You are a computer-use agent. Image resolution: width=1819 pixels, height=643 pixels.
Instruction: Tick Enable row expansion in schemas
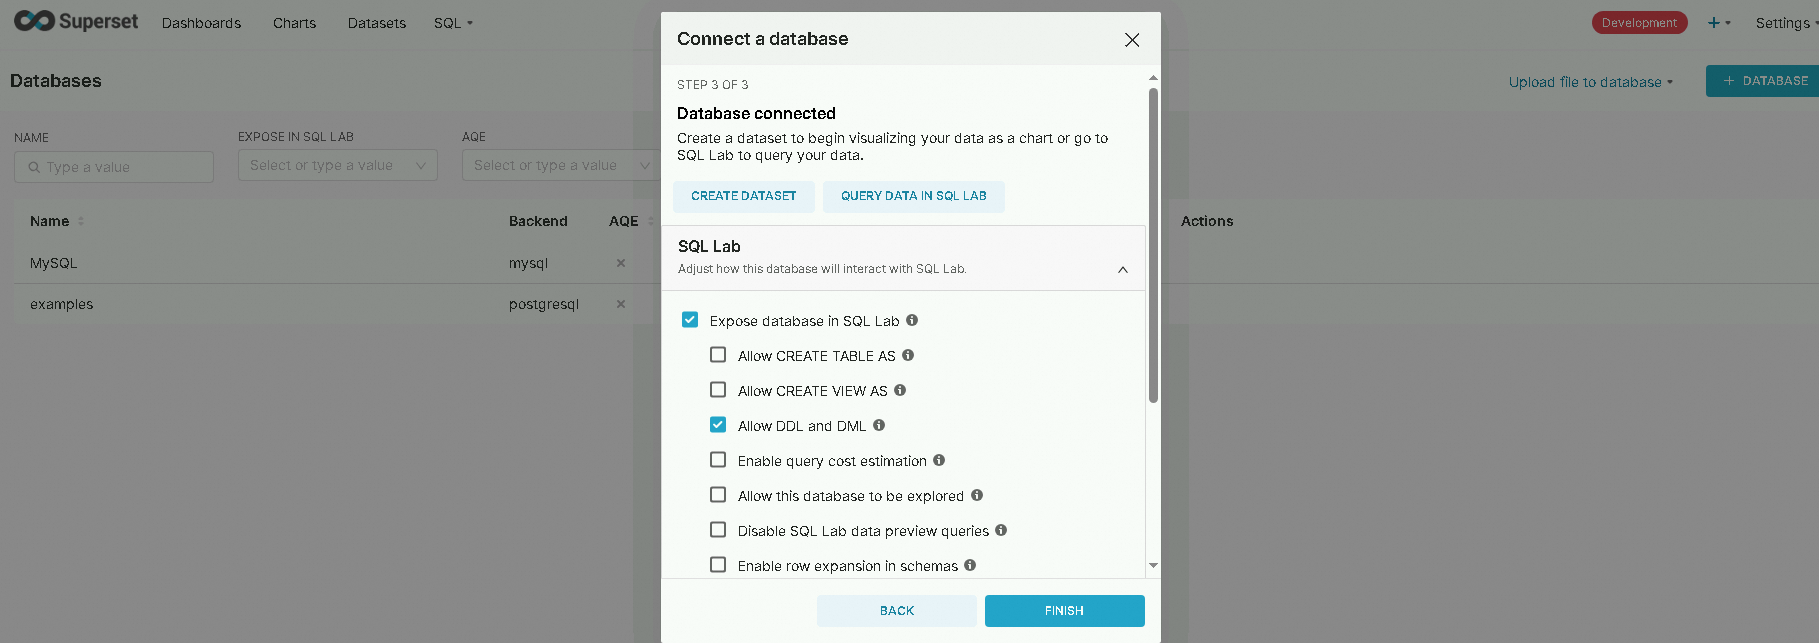718,565
